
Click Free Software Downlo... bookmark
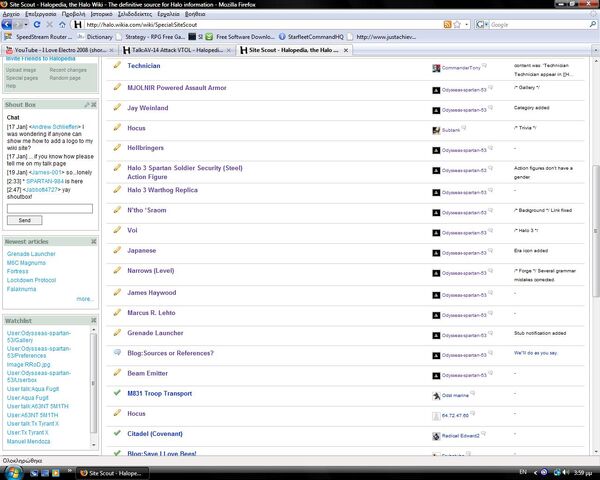[240, 37]
